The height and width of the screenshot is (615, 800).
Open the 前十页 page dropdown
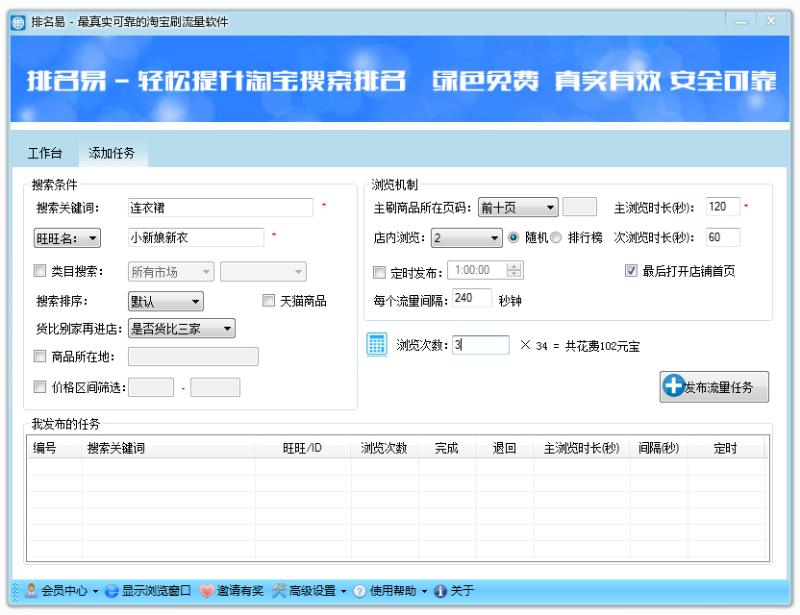tap(518, 207)
